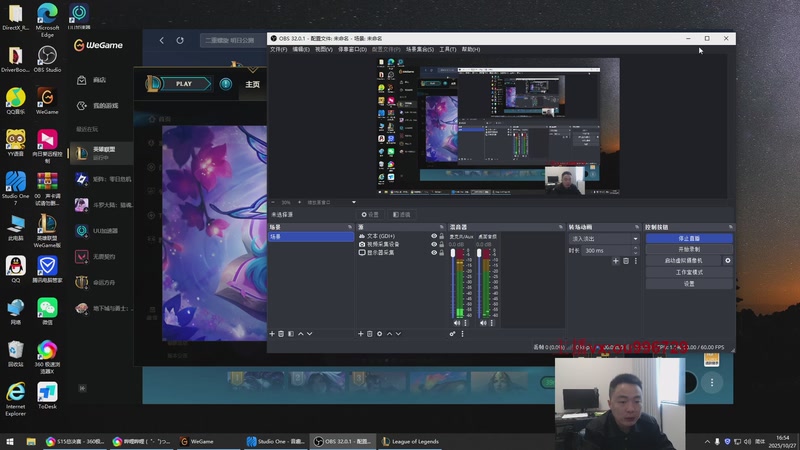The width and height of the screenshot is (800, 450).
Task: Remove the selected source with the trash icon
Action: [370, 334]
